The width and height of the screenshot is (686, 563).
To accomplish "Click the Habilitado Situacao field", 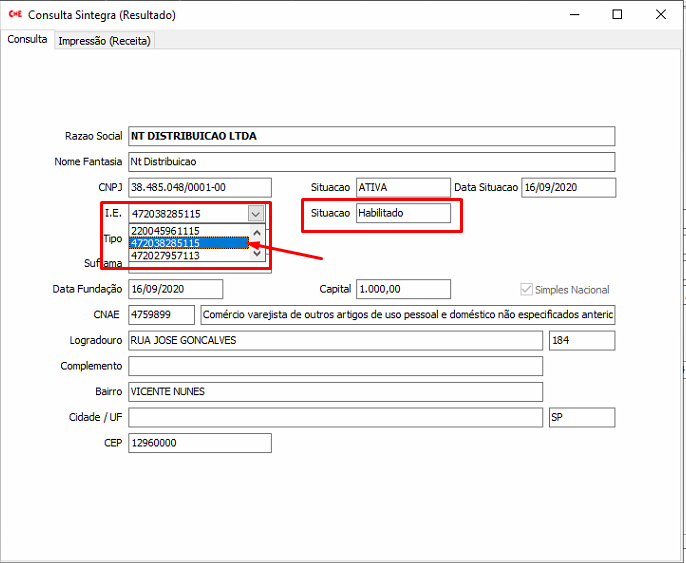I will pyautogui.click(x=402, y=213).
